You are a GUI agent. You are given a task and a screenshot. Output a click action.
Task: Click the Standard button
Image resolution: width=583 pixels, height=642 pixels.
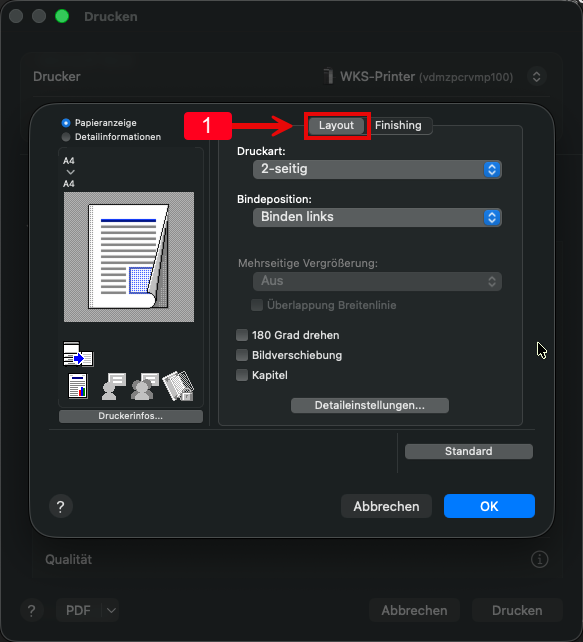point(469,451)
